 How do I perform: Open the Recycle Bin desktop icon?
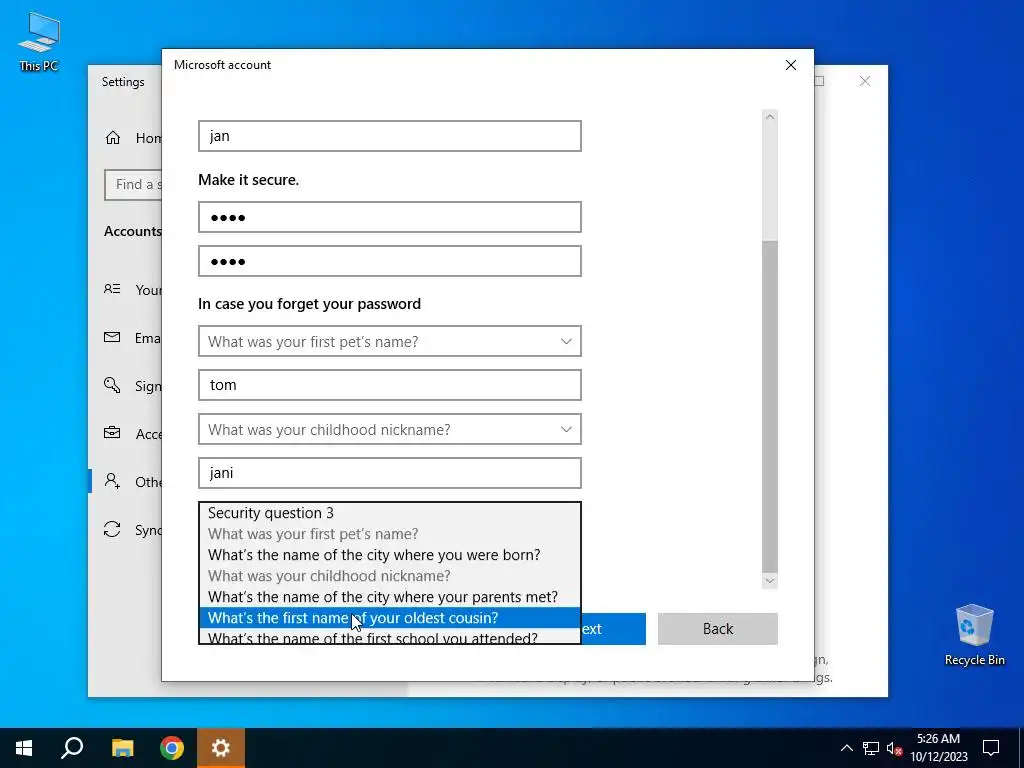[x=974, y=635]
